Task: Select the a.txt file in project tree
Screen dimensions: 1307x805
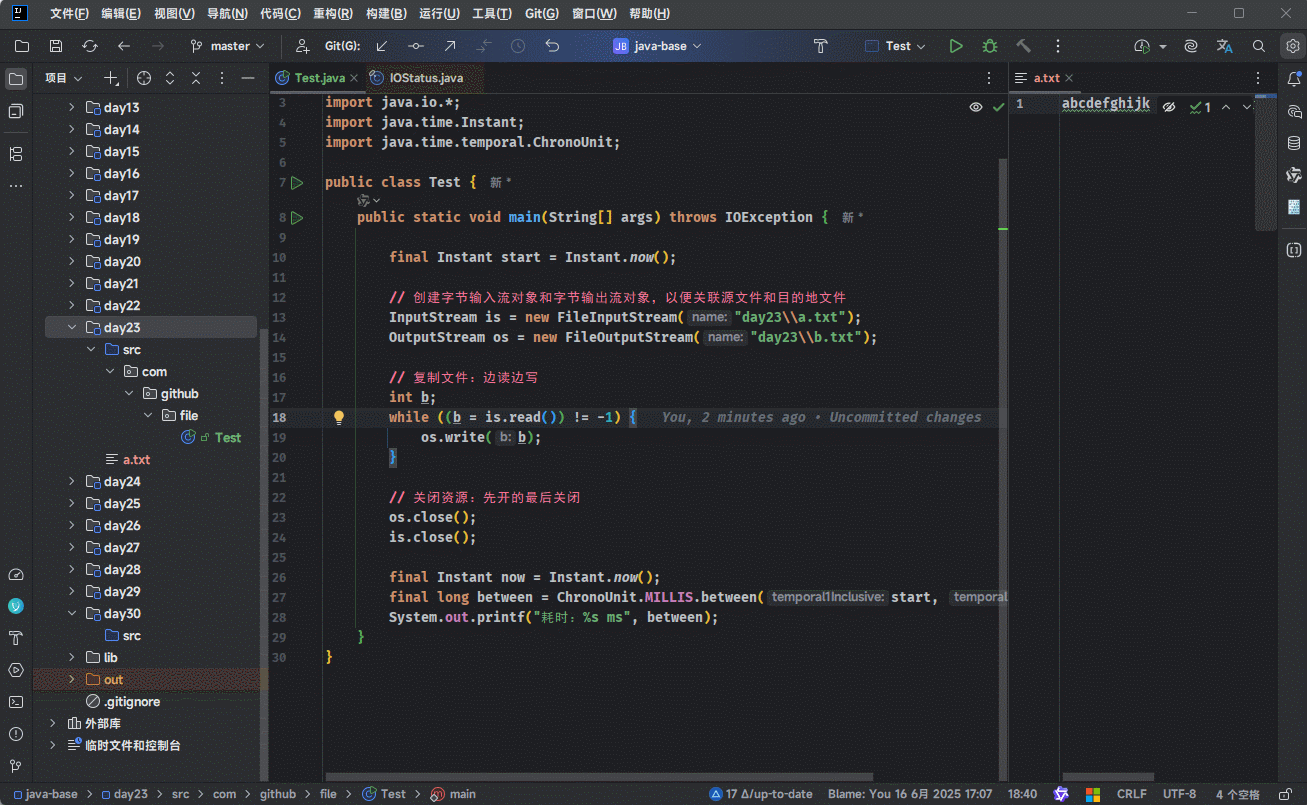Action: 136,460
